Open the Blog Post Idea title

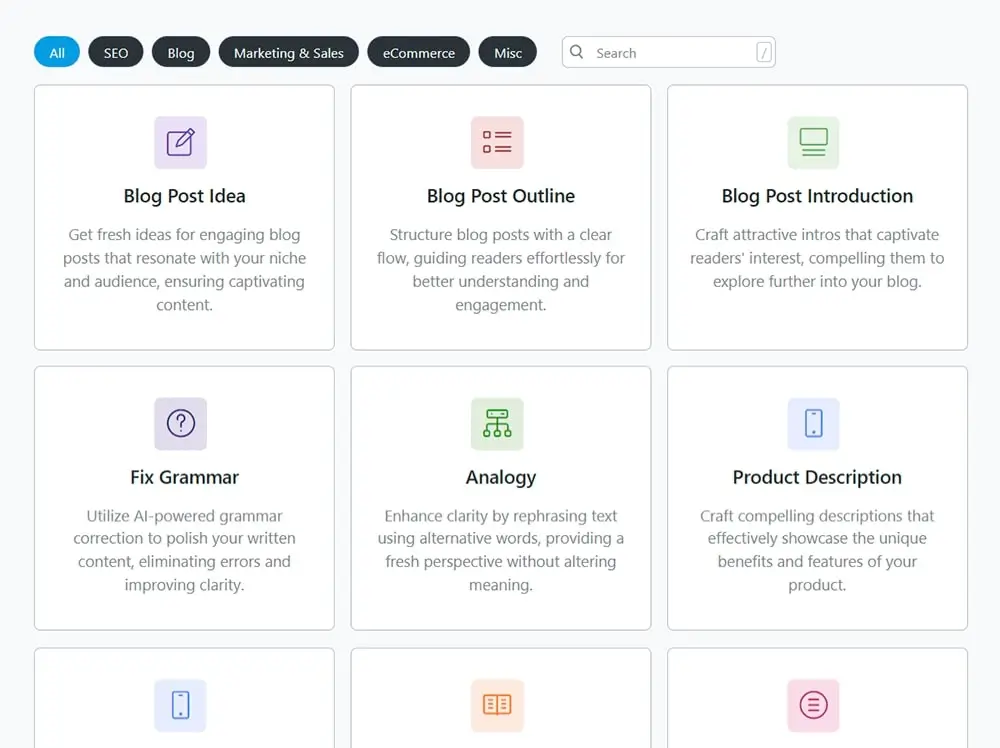coord(184,196)
